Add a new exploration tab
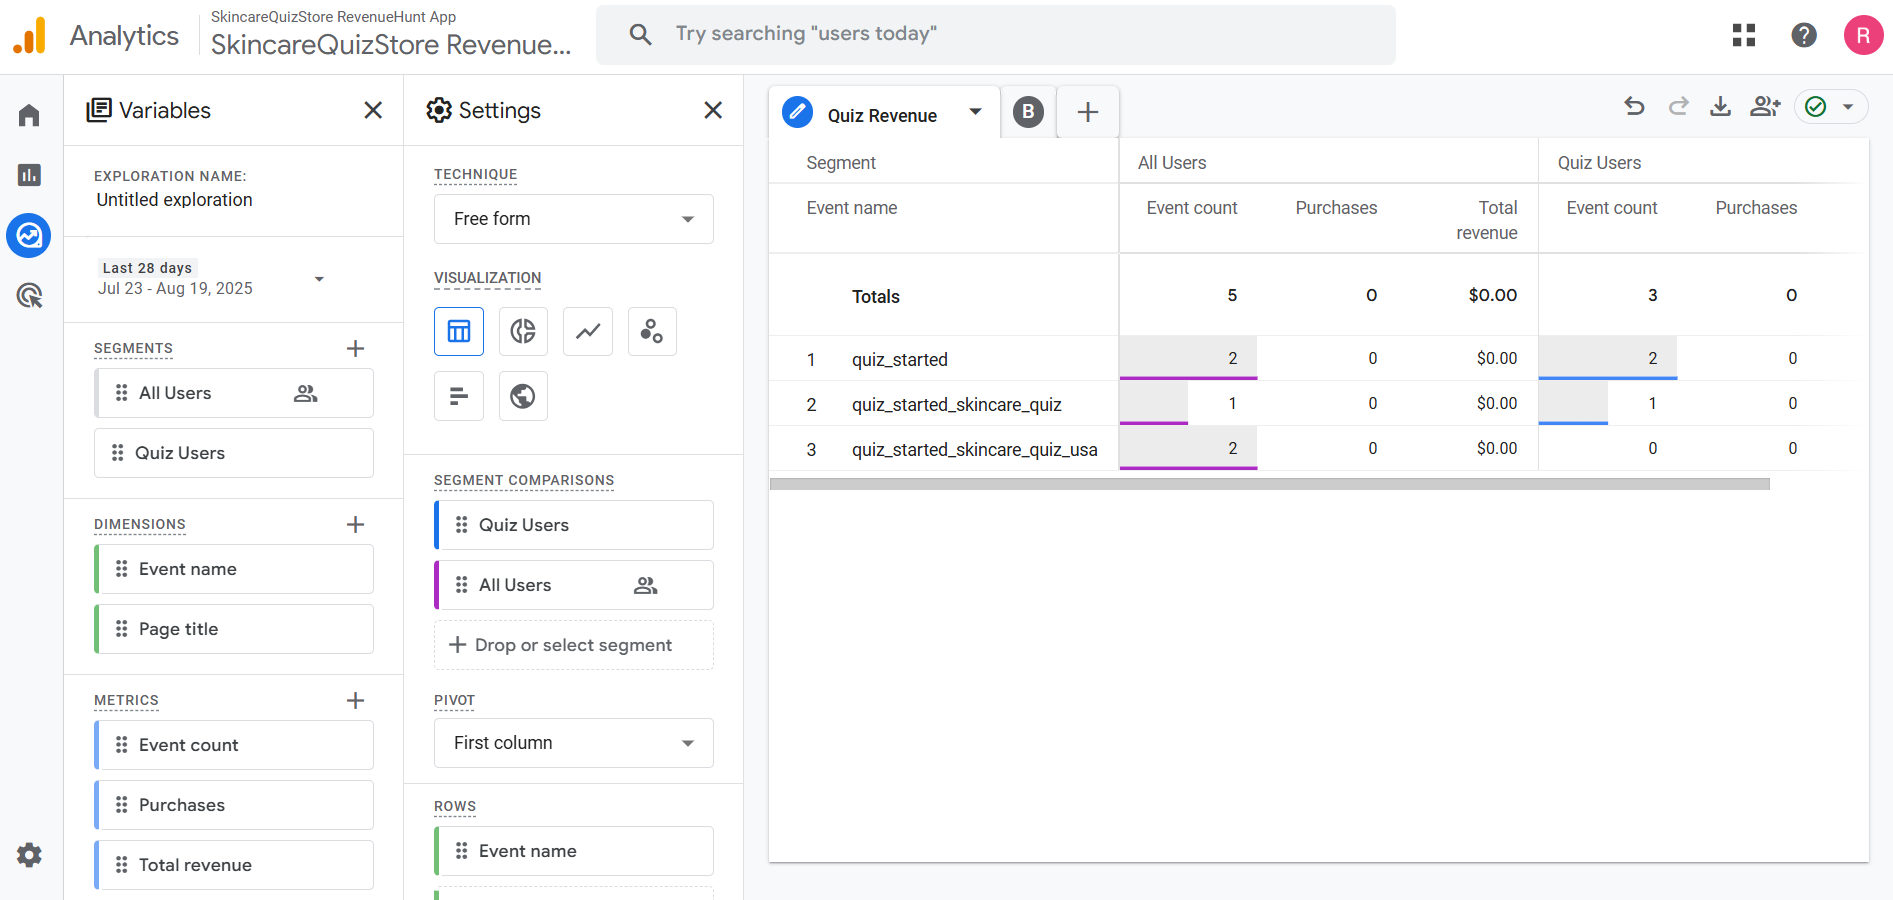The width and height of the screenshot is (1893, 900). pos(1088,112)
